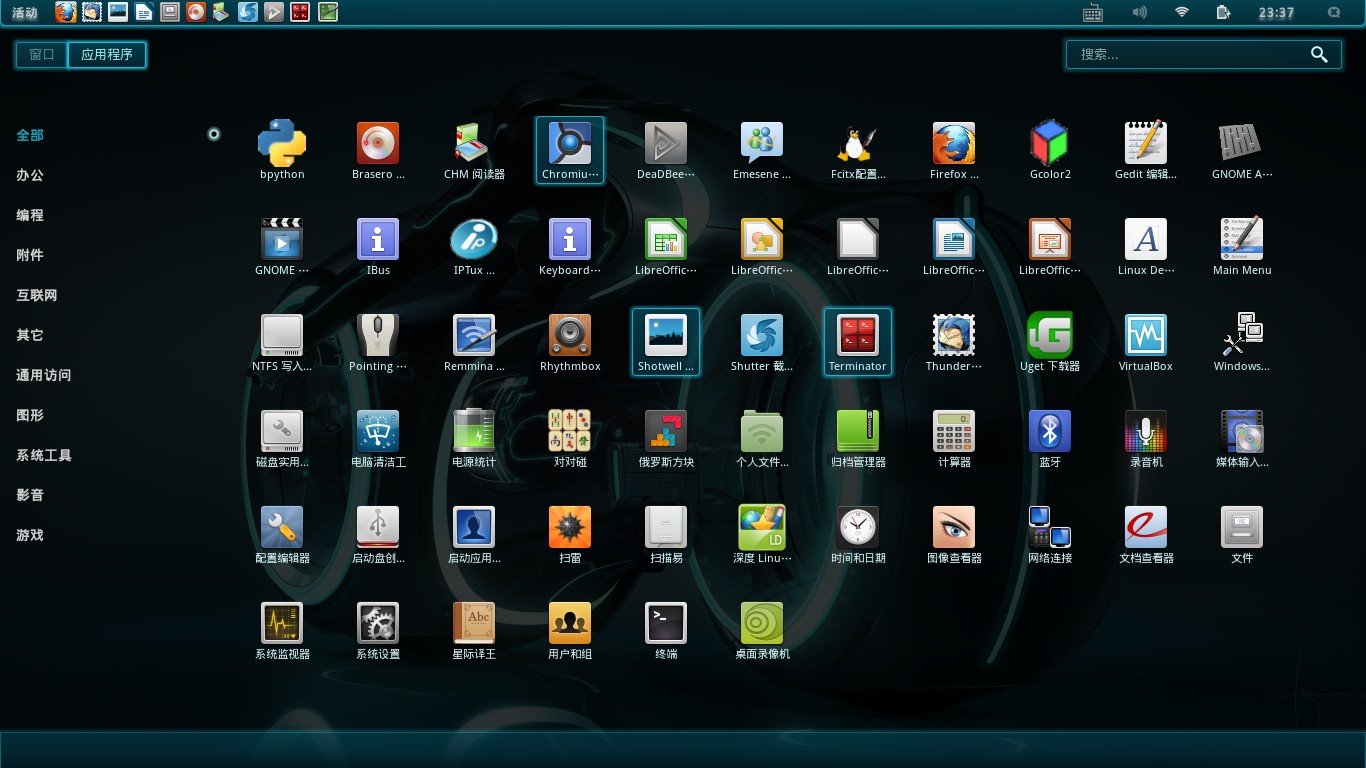Launch Shotwell photo manager from grid

click(666, 343)
